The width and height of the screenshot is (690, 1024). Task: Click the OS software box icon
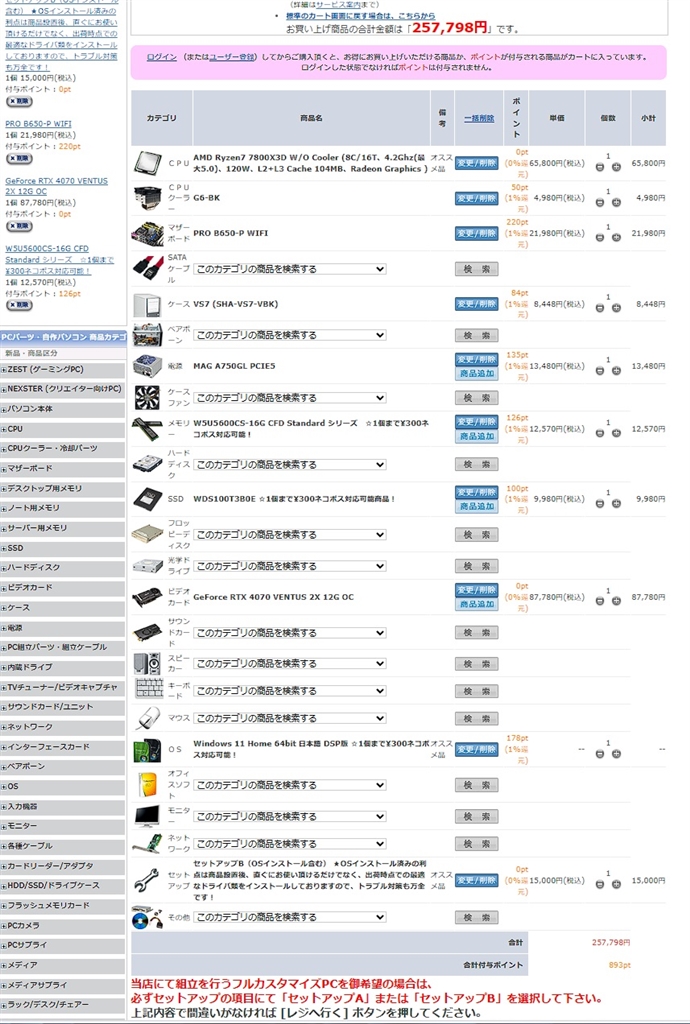click(148, 750)
